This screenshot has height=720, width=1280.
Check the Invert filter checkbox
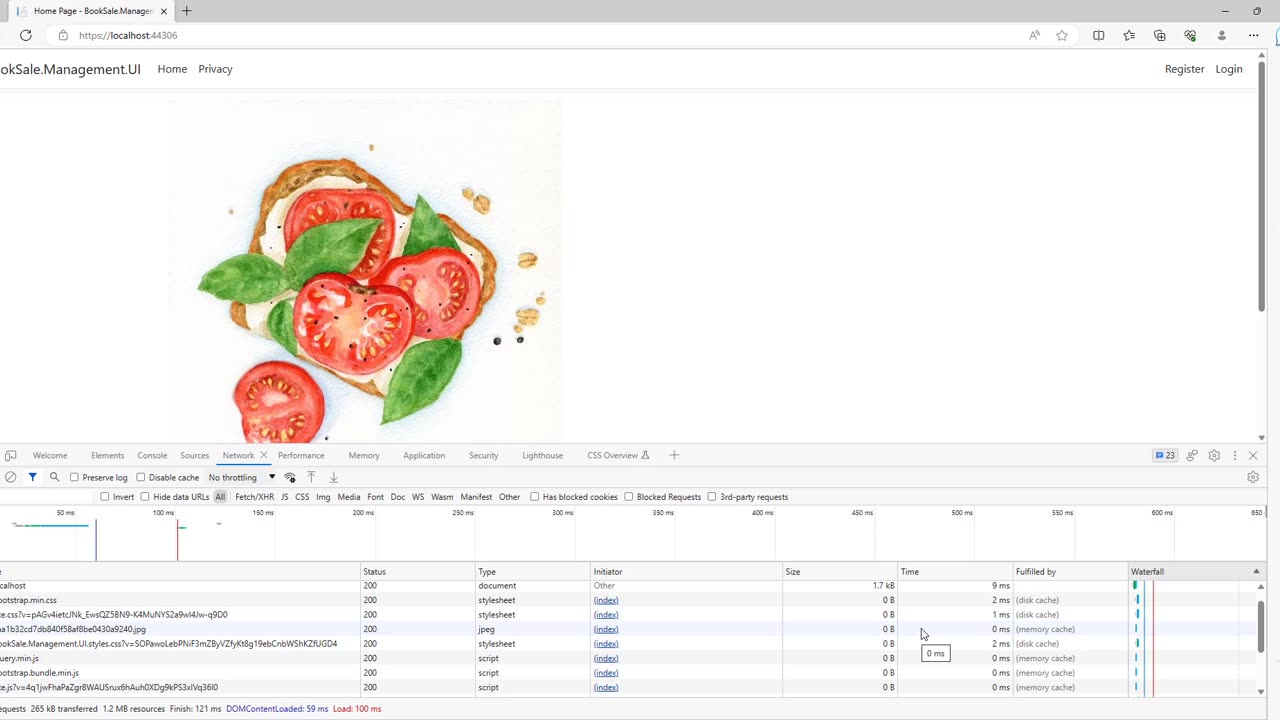click(105, 496)
